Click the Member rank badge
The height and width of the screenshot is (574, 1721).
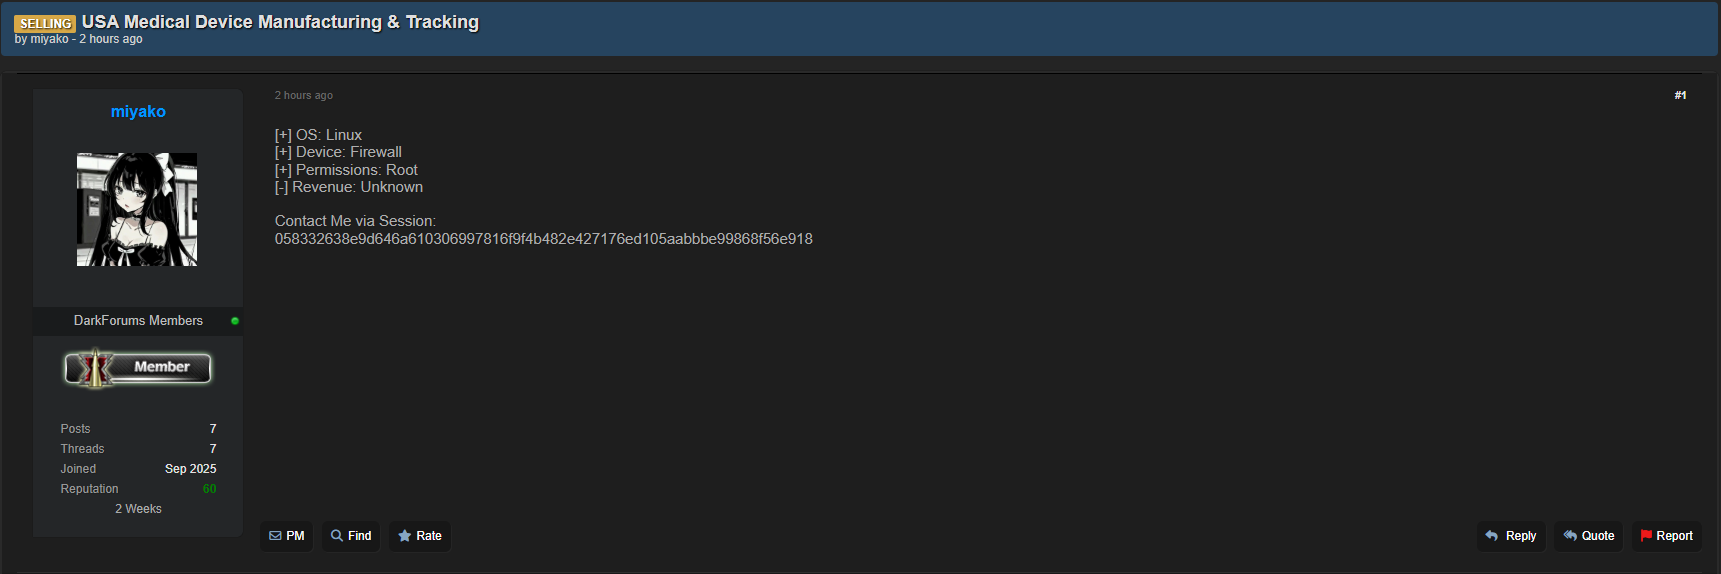[138, 368]
